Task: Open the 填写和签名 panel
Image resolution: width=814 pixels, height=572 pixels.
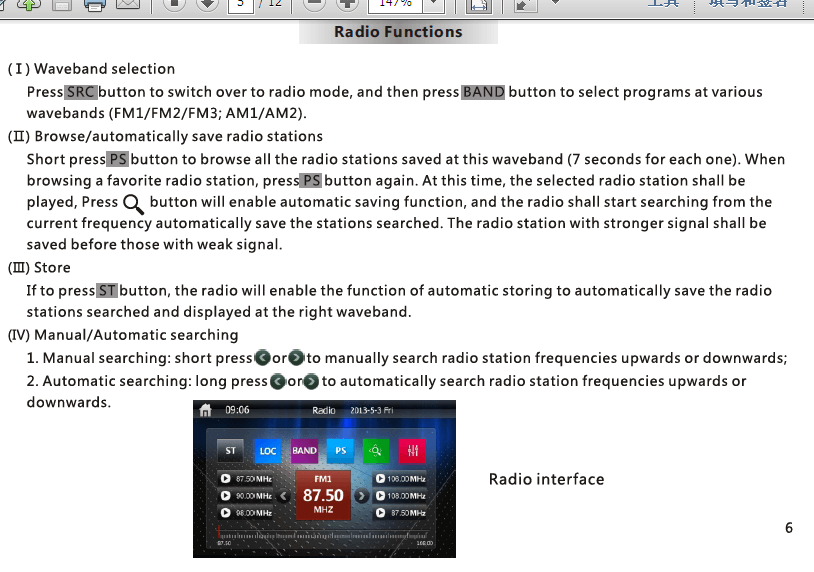Action: [748, 4]
